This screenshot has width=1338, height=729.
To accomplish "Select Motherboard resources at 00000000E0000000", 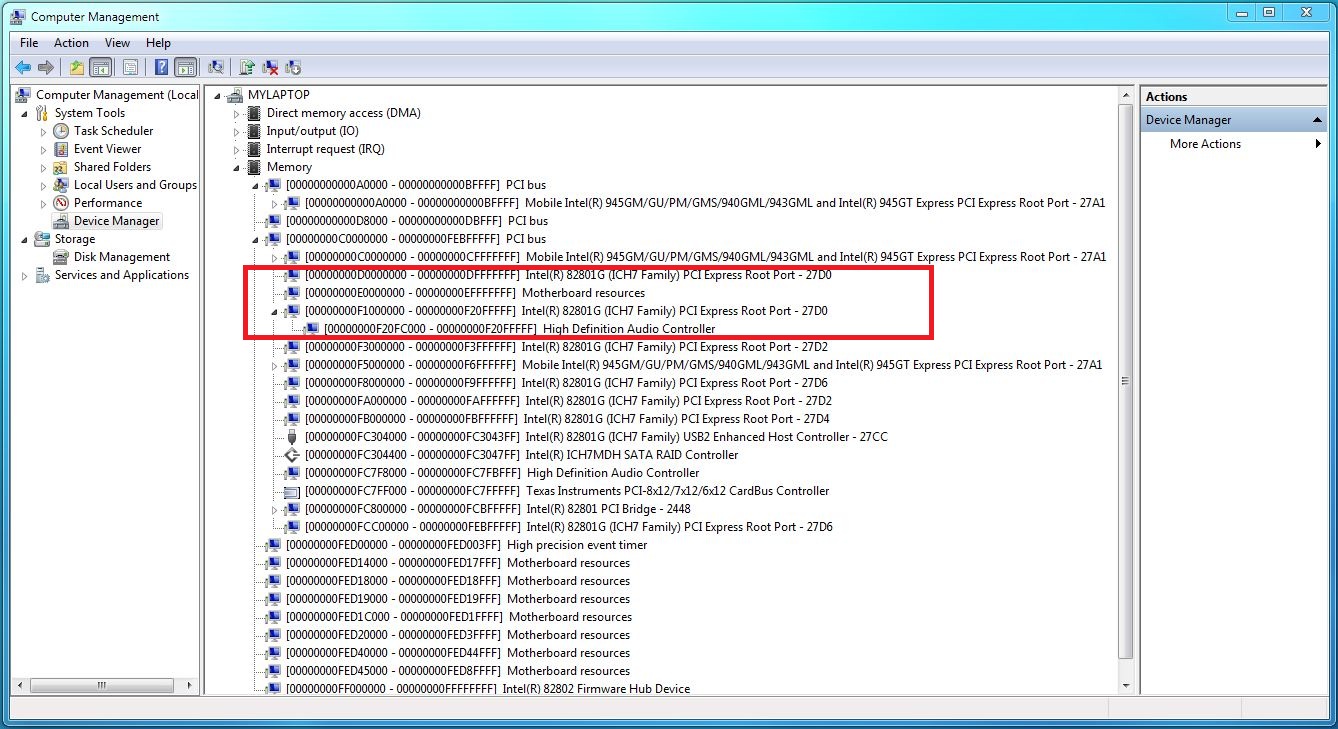I will [475, 293].
